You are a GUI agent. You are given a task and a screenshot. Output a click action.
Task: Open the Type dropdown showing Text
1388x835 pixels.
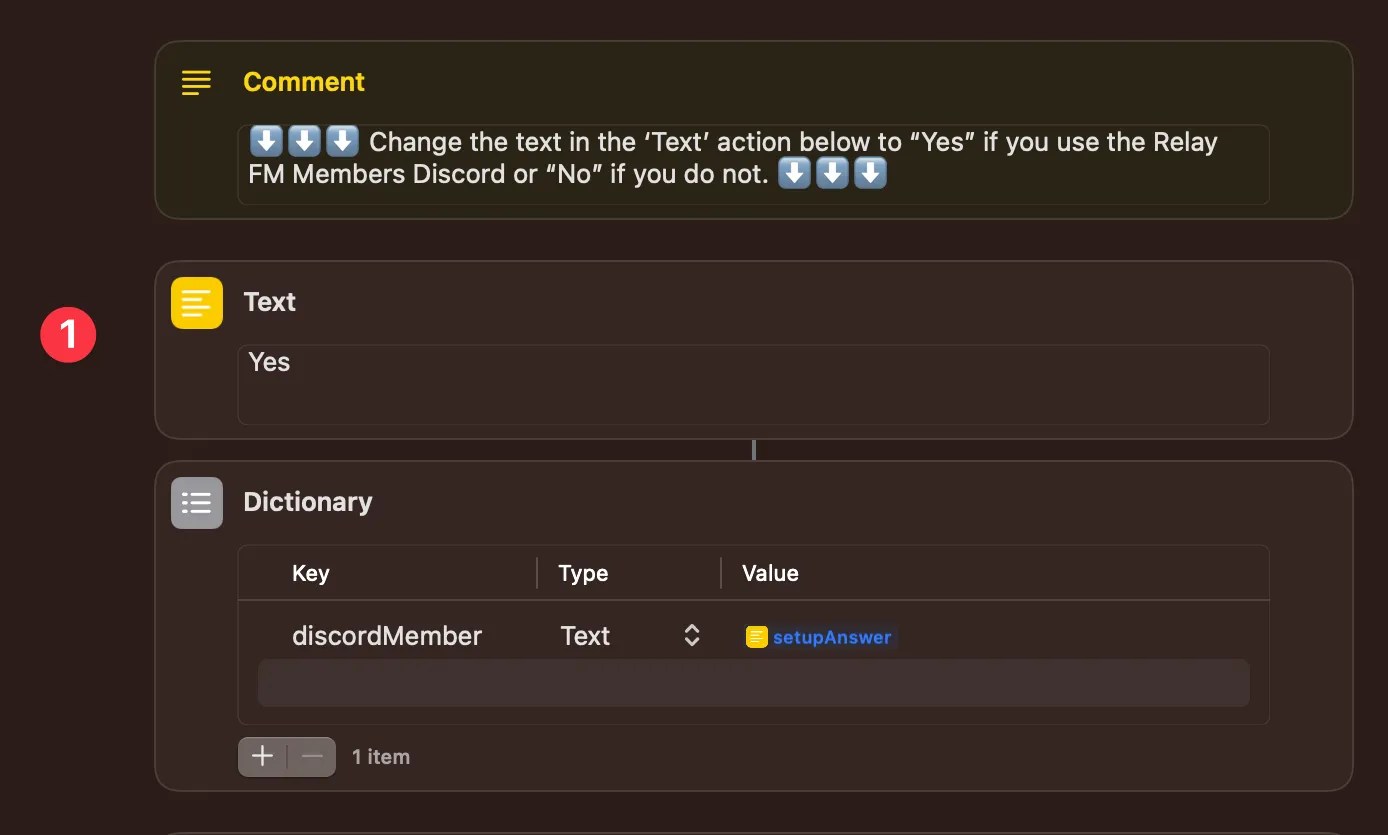tap(586, 635)
